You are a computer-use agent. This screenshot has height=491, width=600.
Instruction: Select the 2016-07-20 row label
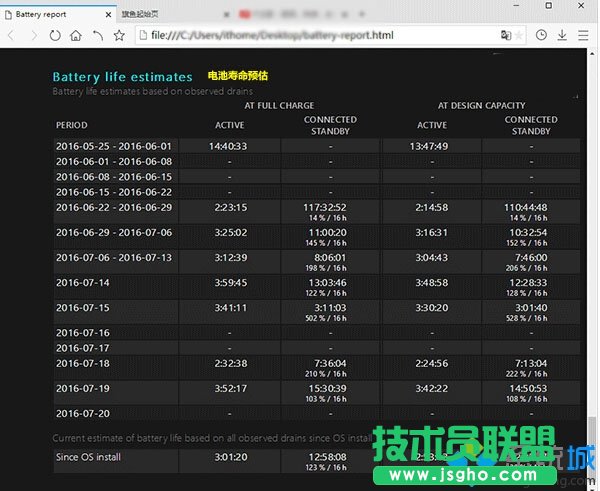pyautogui.click(x=83, y=413)
